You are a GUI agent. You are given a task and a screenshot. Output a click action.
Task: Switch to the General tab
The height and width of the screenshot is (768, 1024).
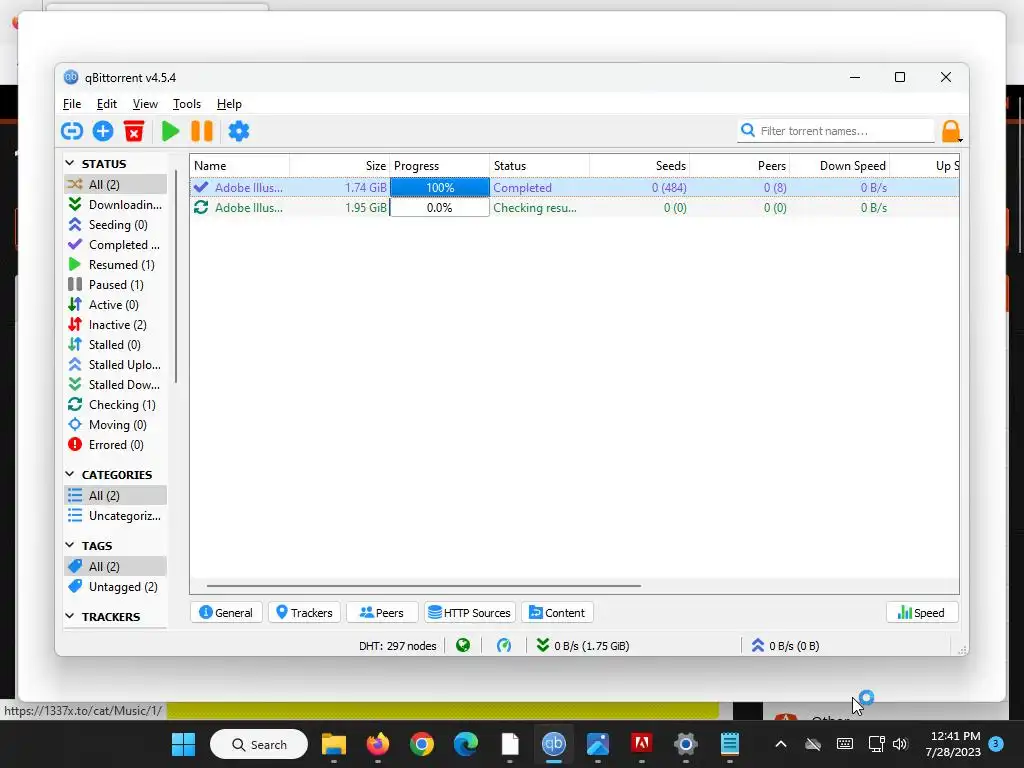[226, 613]
